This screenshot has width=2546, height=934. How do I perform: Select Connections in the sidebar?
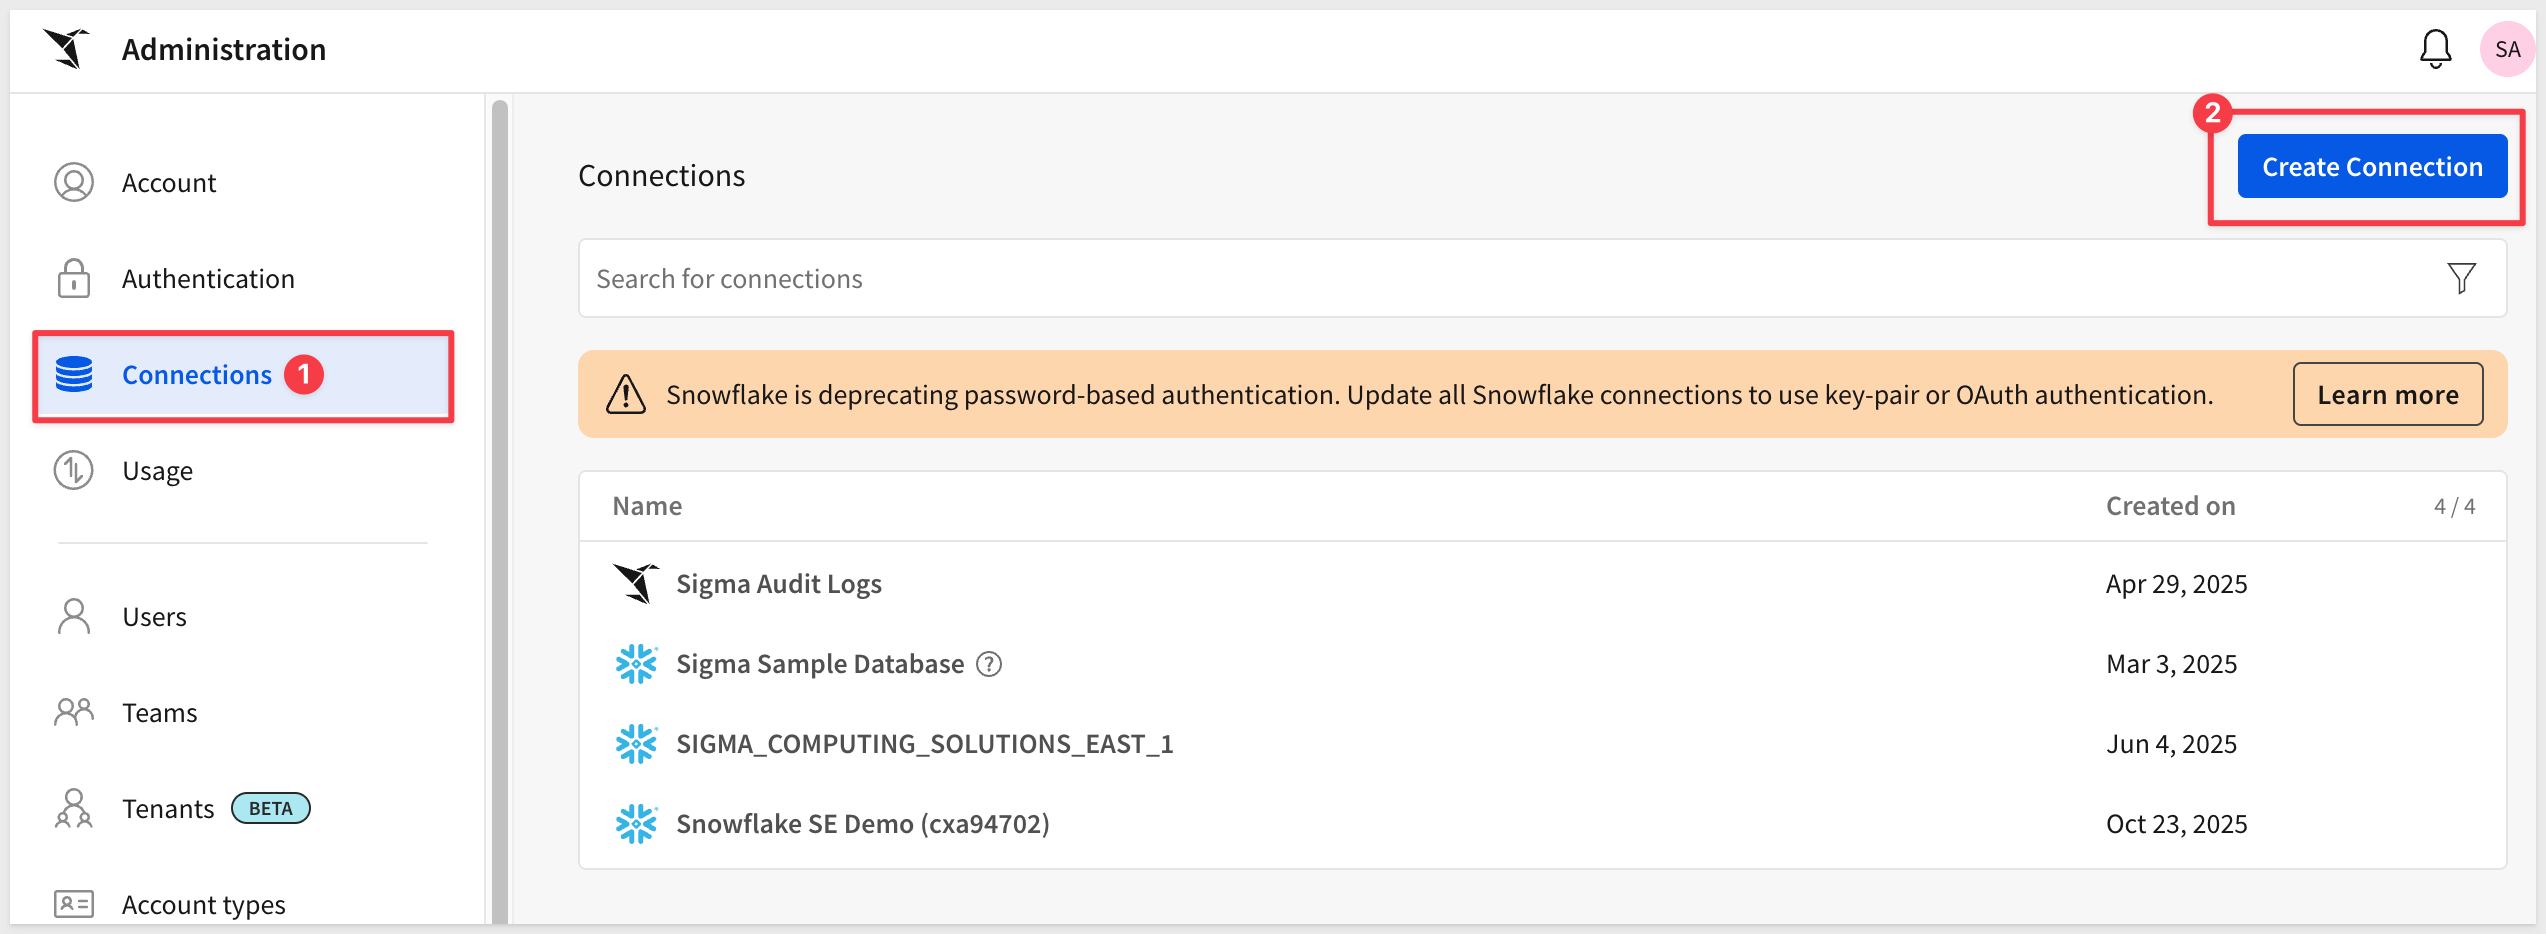(x=197, y=375)
